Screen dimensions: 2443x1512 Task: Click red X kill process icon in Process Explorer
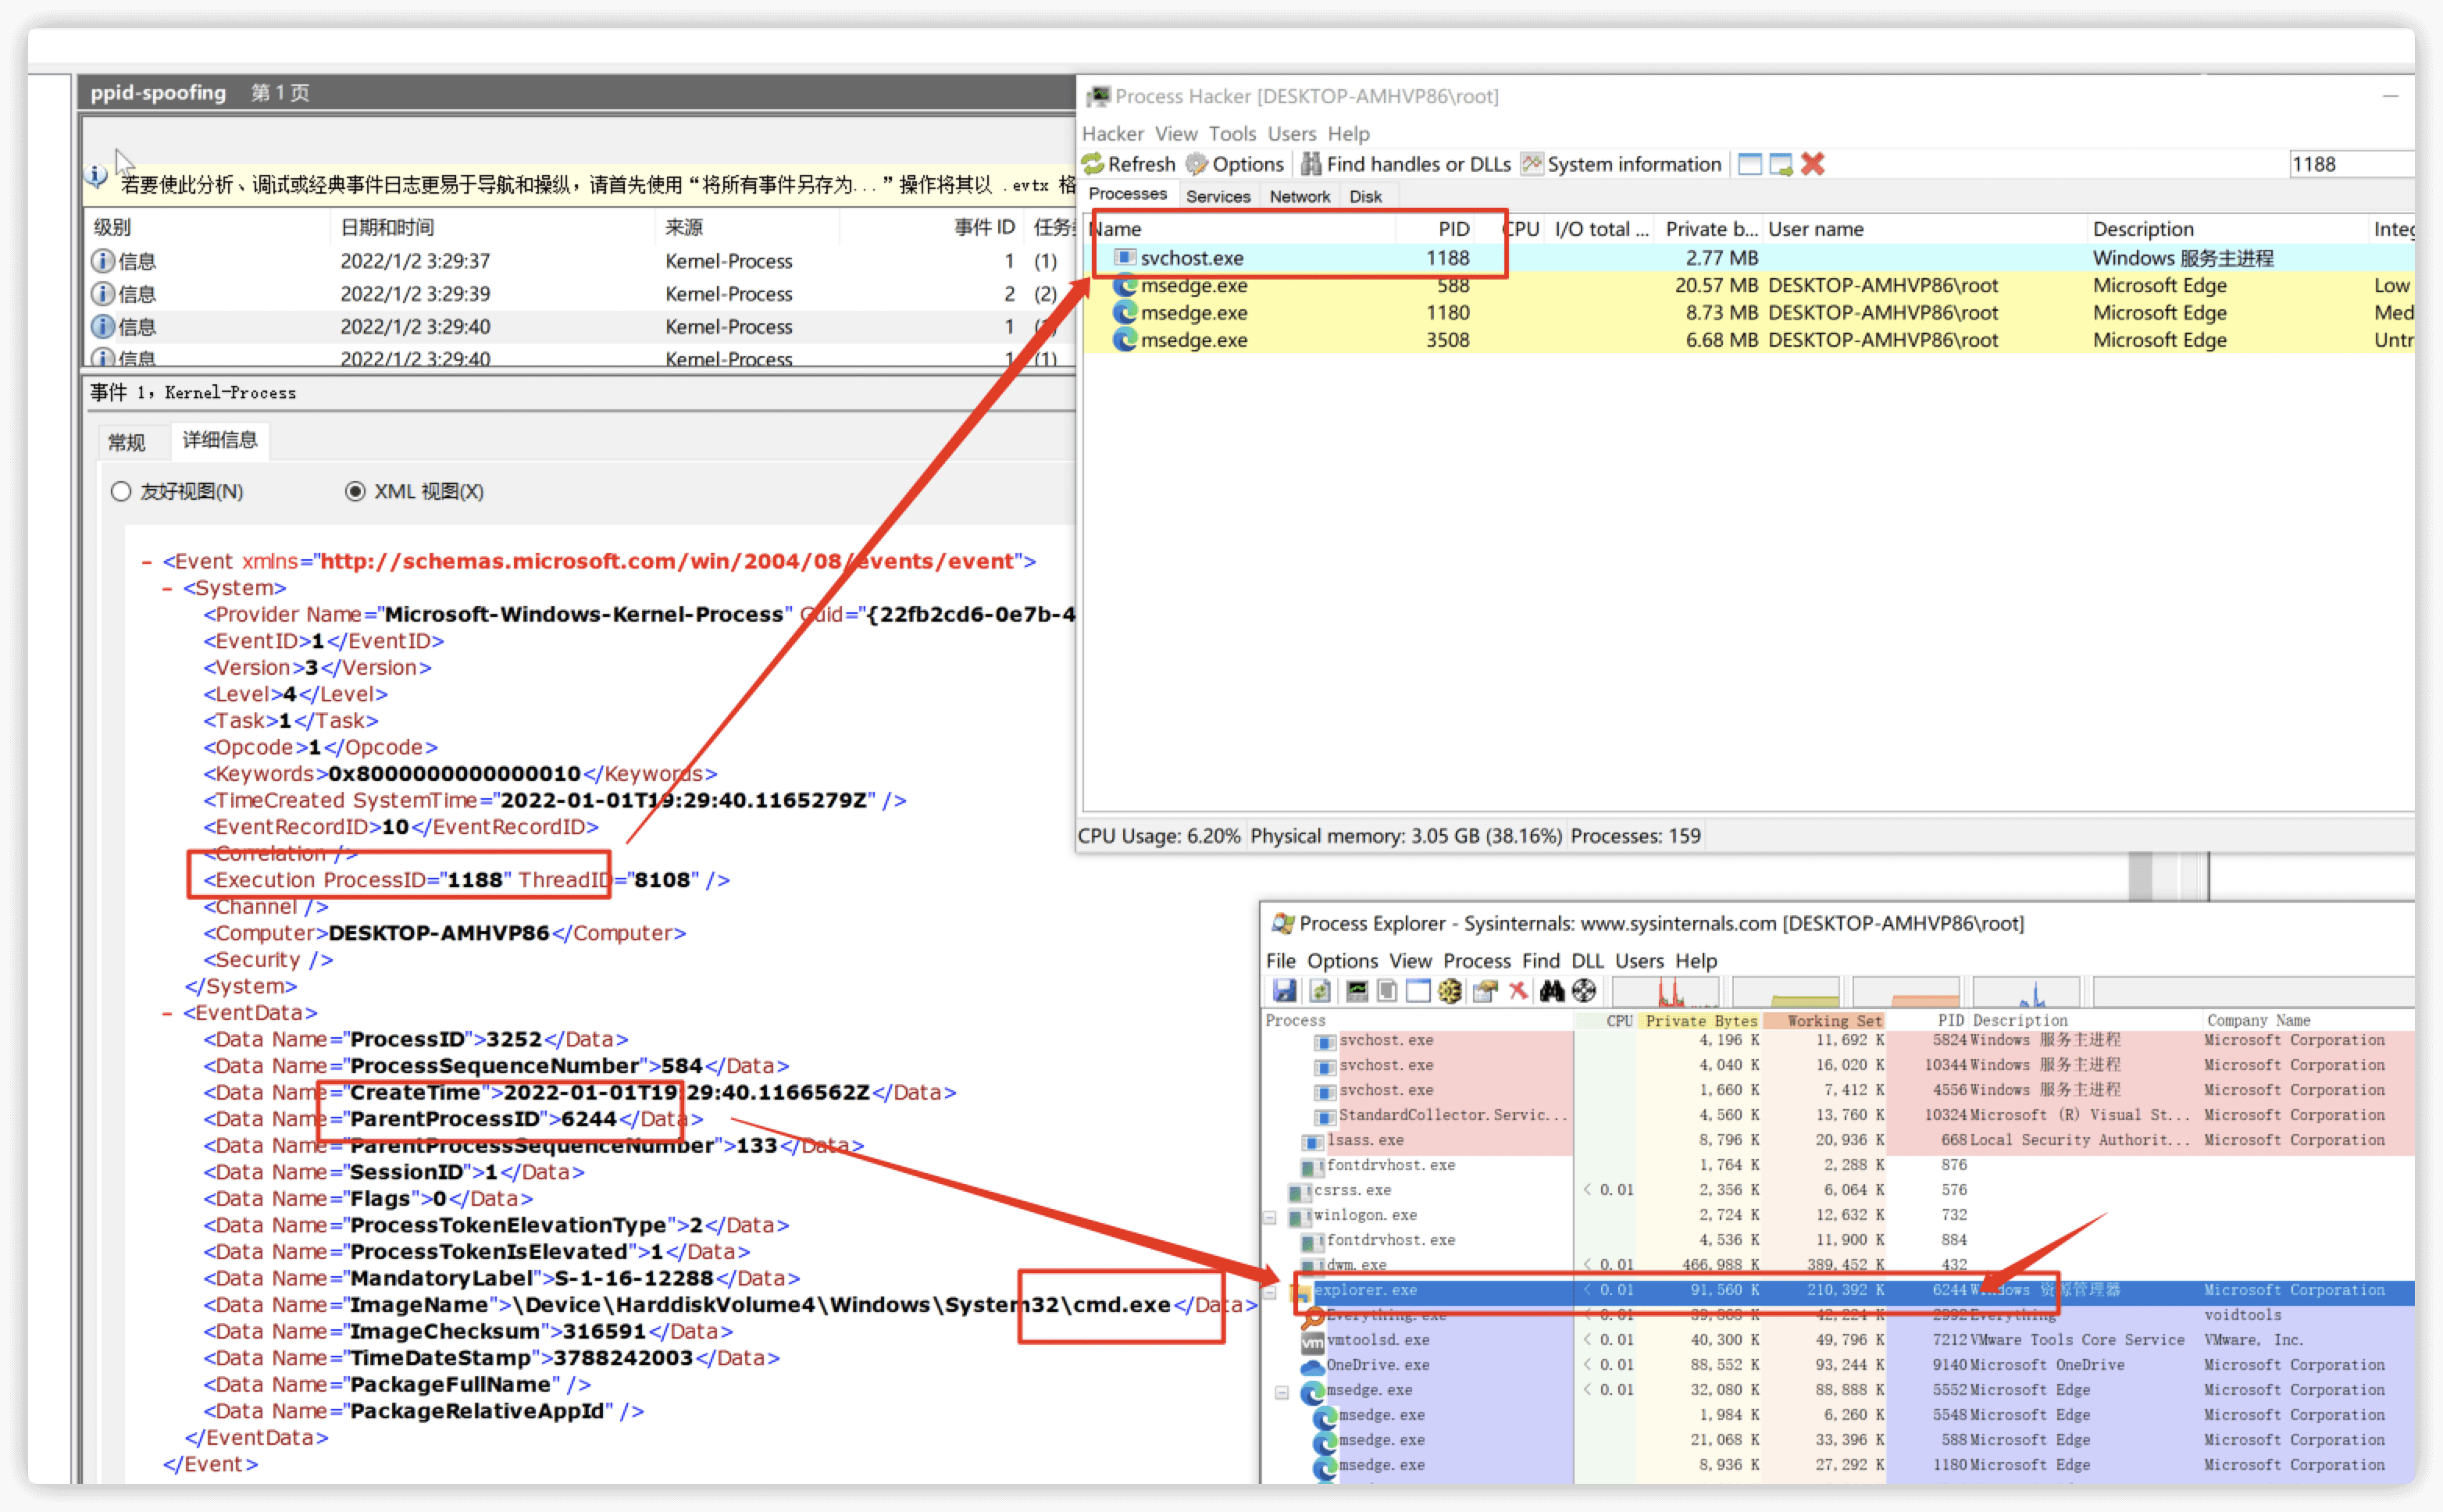point(1518,991)
